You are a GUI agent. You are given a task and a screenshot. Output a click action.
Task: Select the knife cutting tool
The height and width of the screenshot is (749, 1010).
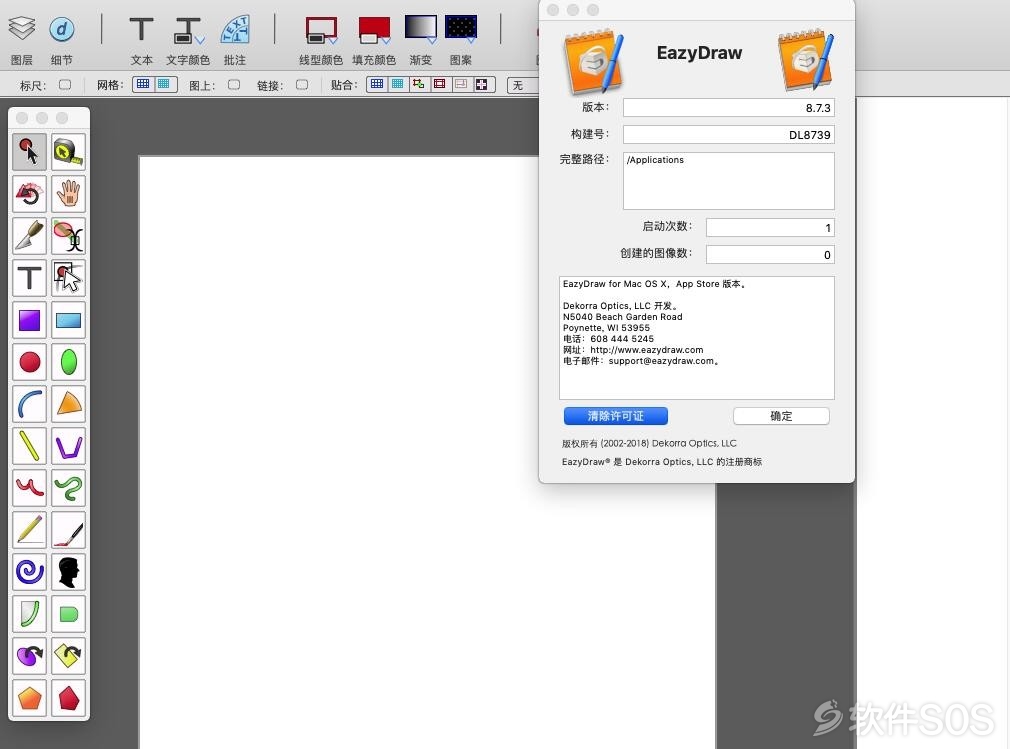click(x=29, y=236)
